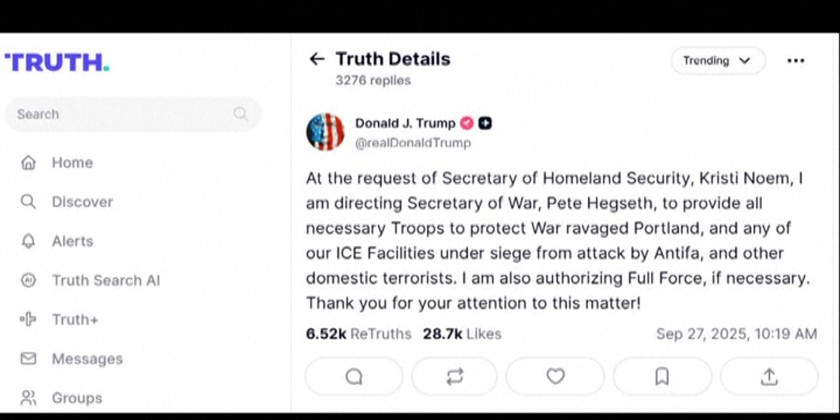Click the back arrow beside Truth Details
This screenshot has width=840, height=420.
click(x=317, y=59)
